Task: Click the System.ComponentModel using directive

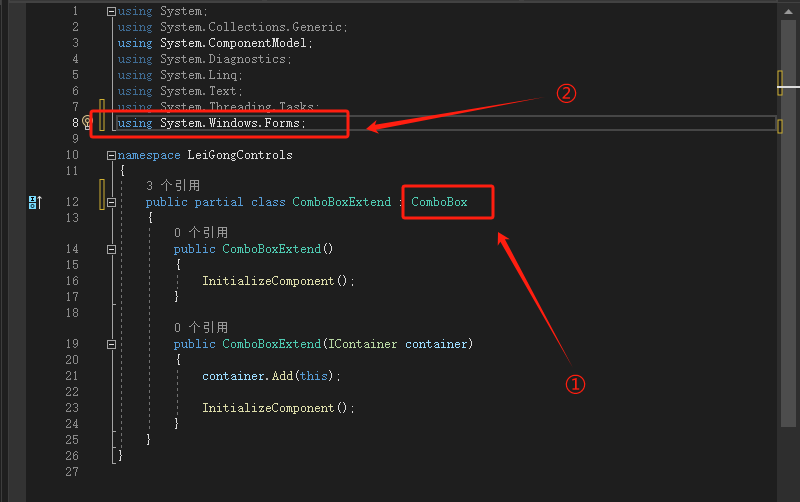Action: point(236,43)
